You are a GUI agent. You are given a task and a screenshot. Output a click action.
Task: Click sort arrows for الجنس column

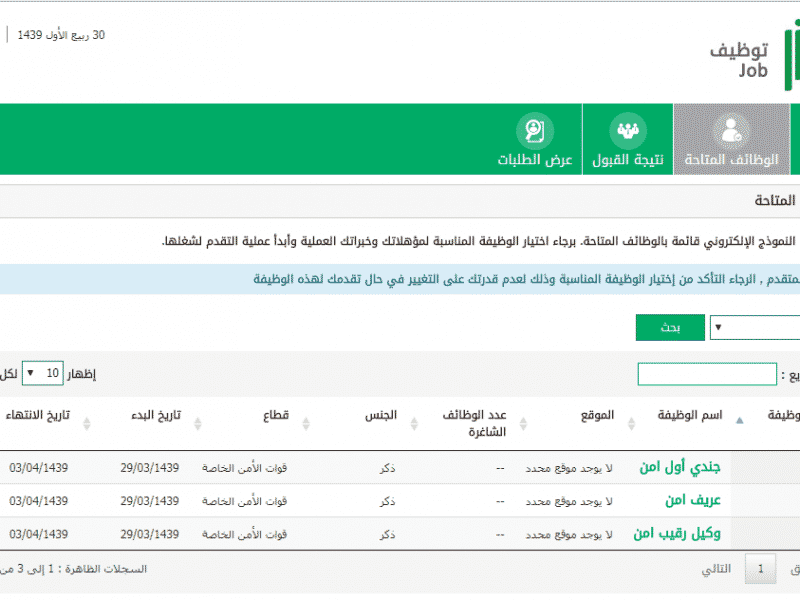point(306,423)
